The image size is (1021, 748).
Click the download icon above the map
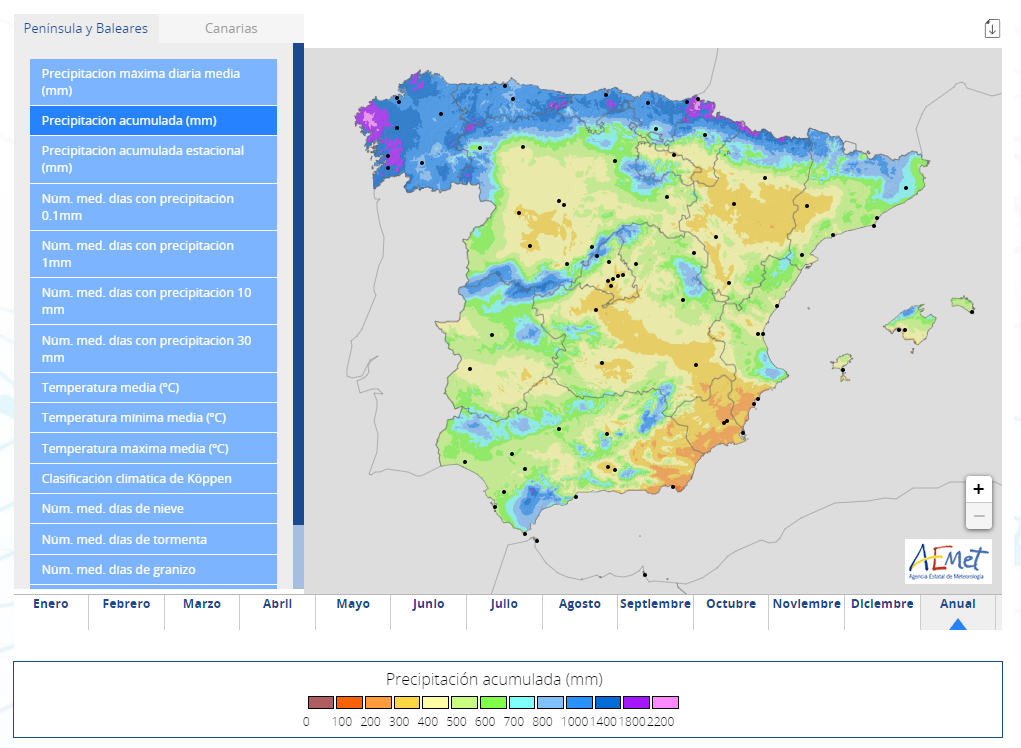click(992, 28)
